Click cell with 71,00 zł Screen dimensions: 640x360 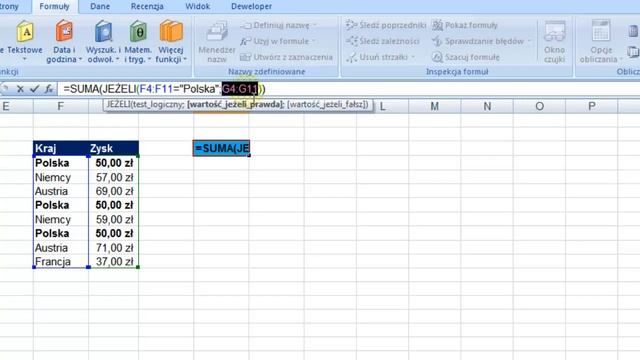[x=113, y=248]
